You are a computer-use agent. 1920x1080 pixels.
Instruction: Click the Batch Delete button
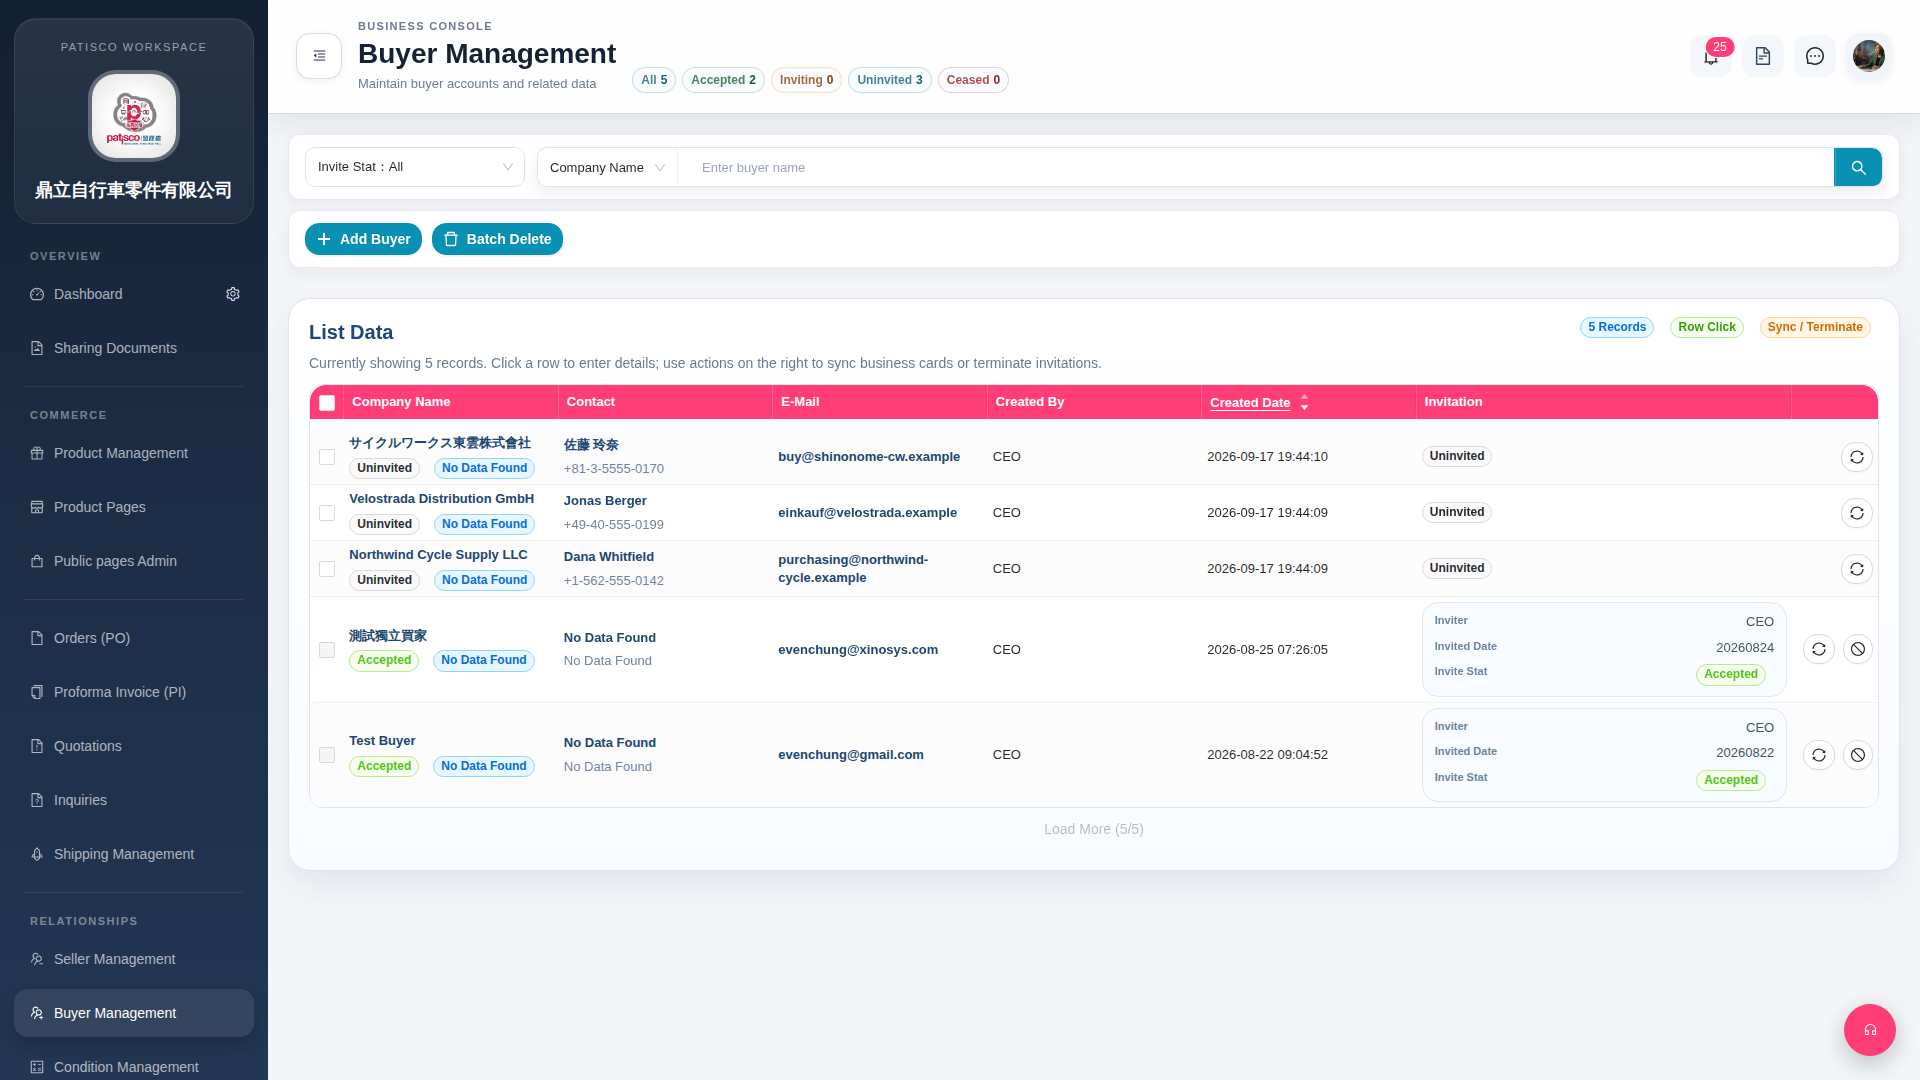coord(497,239)
